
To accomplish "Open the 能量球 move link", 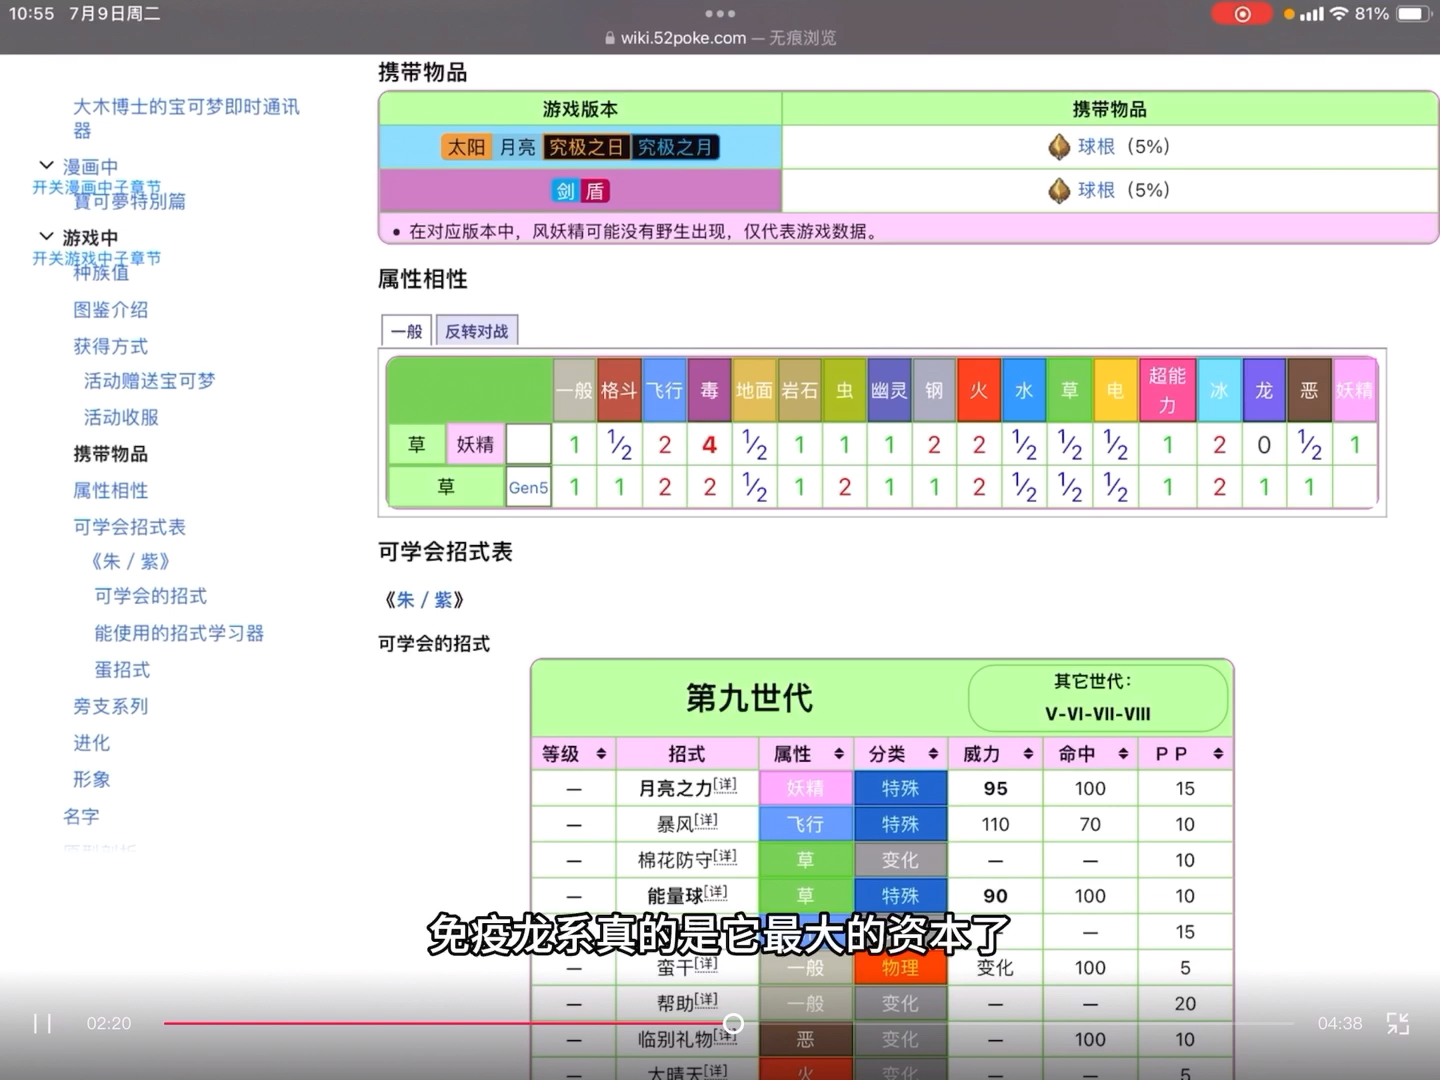I will [x=675, y=896].
